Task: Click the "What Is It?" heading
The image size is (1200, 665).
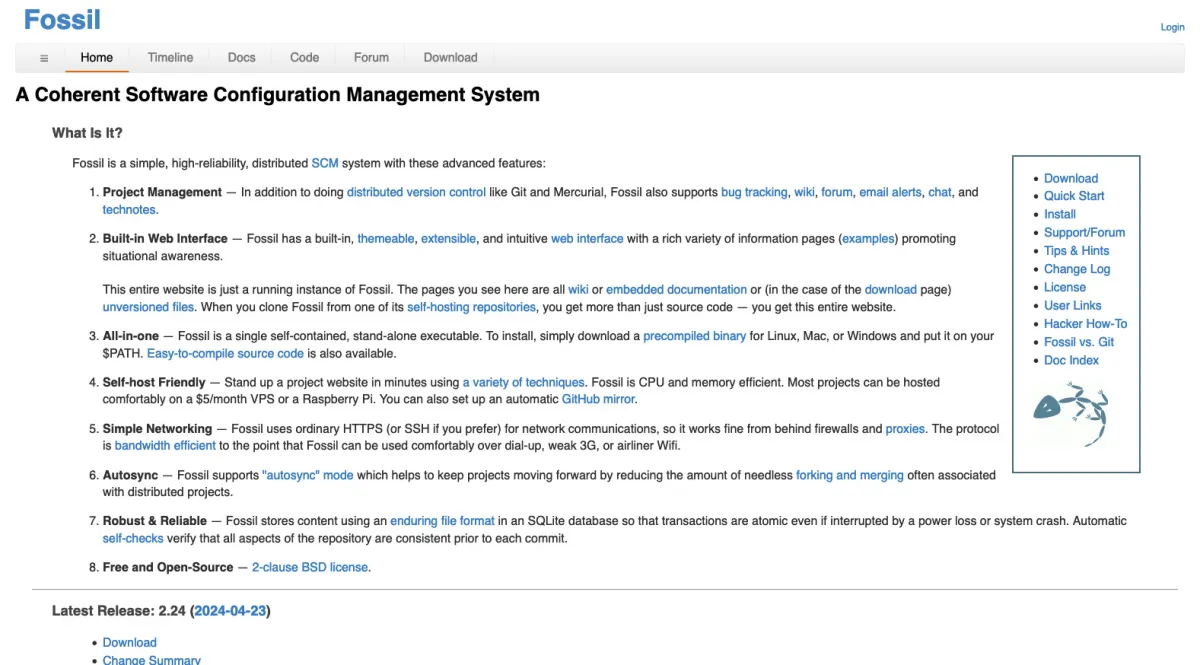Action: pos(87,133)
